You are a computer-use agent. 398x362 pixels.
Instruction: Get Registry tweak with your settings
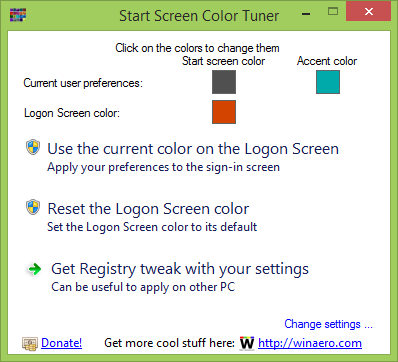point(180,269)
